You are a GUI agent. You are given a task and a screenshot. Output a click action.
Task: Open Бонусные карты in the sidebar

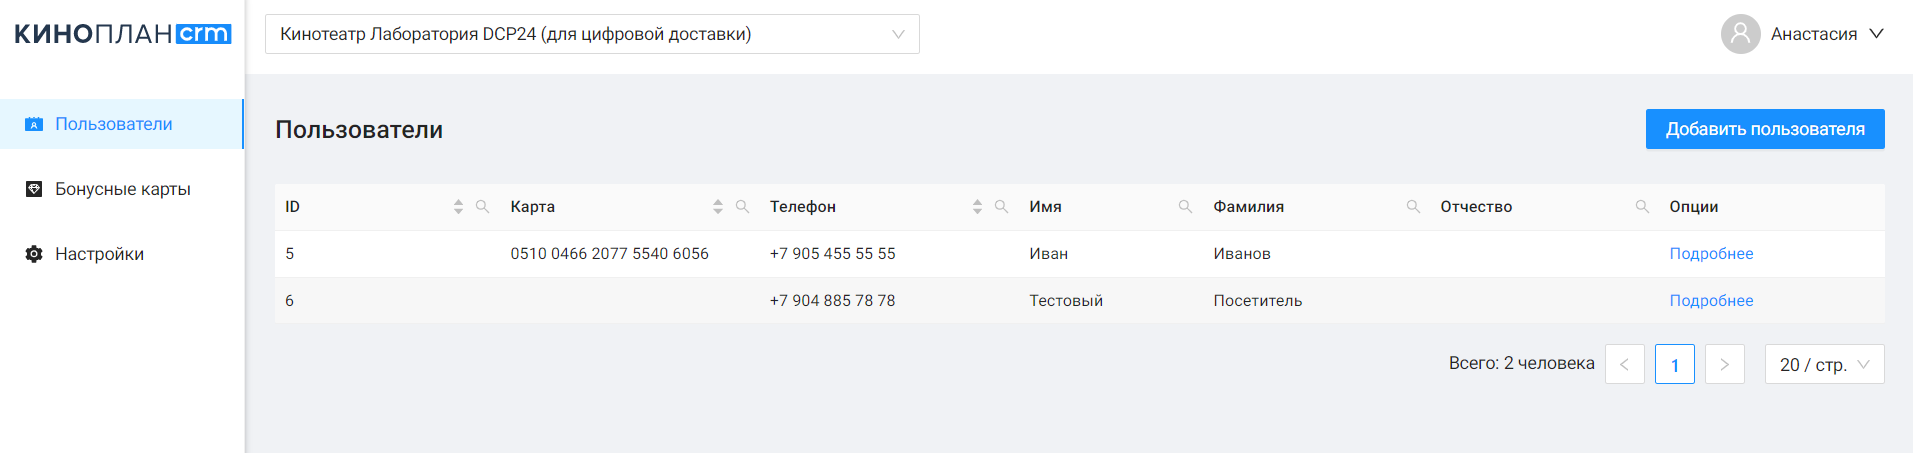[x=122, y=189]
